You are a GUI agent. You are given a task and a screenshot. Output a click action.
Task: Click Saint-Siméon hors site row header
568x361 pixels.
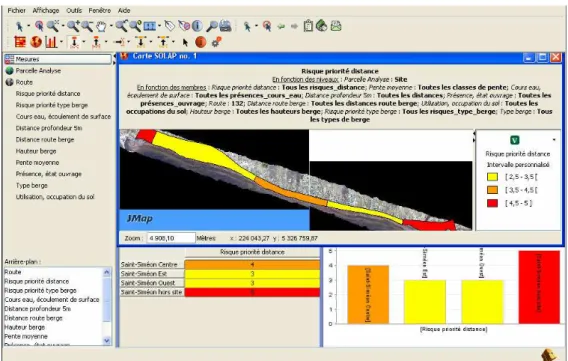(152, 292)
